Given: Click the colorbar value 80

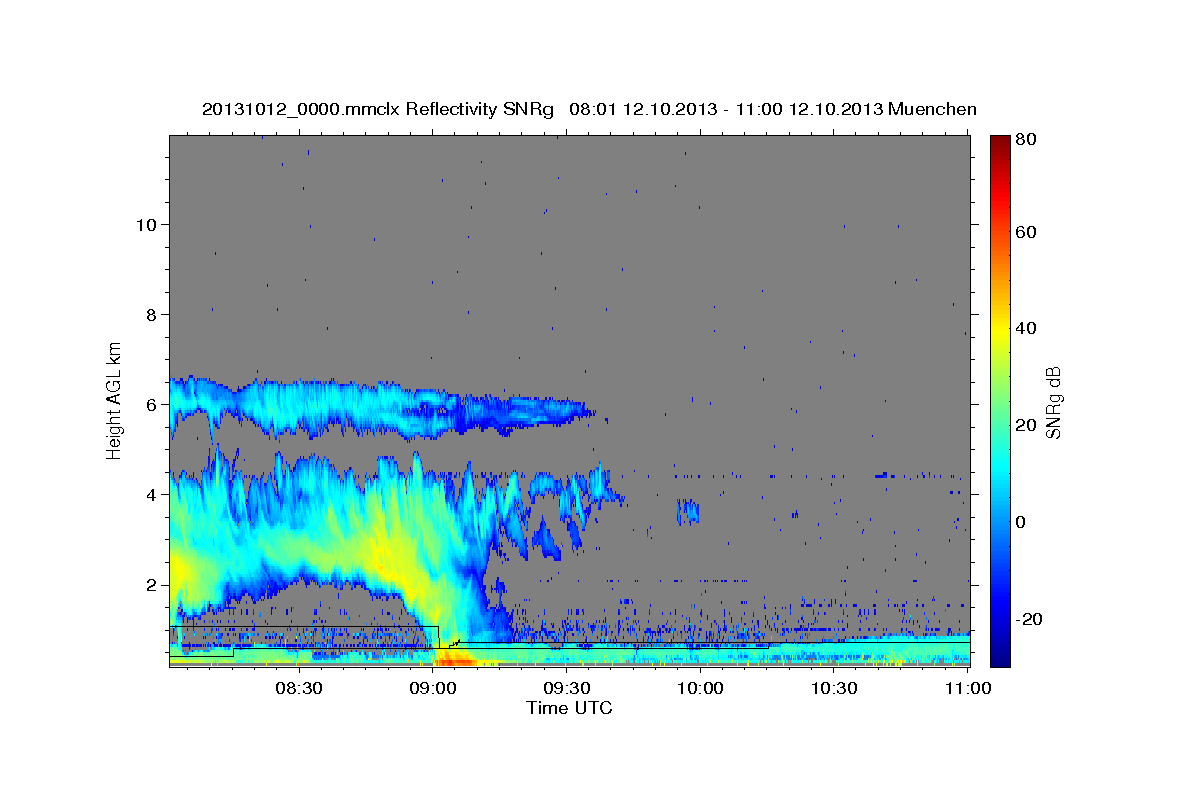Looking at the screenshot, I should pos(1027,140).
